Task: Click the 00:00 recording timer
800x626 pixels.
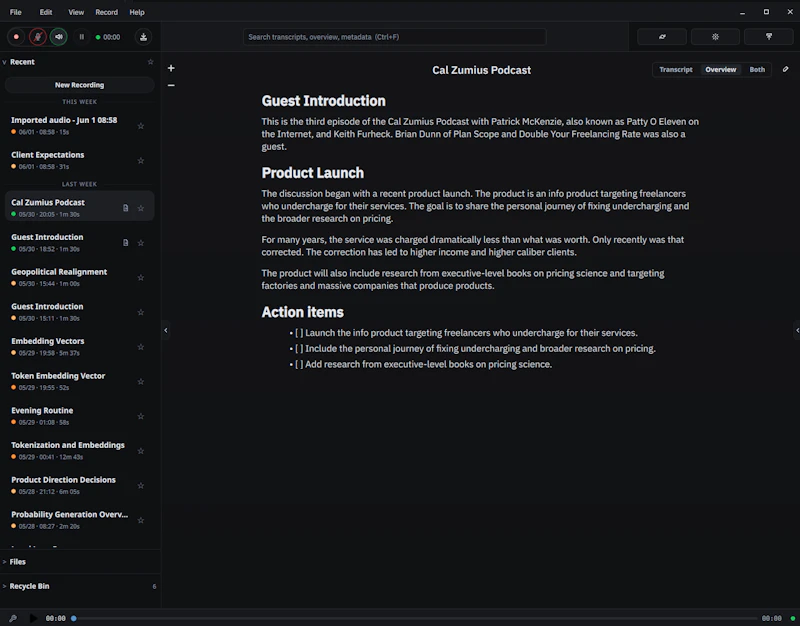Action: pos(111,37)
